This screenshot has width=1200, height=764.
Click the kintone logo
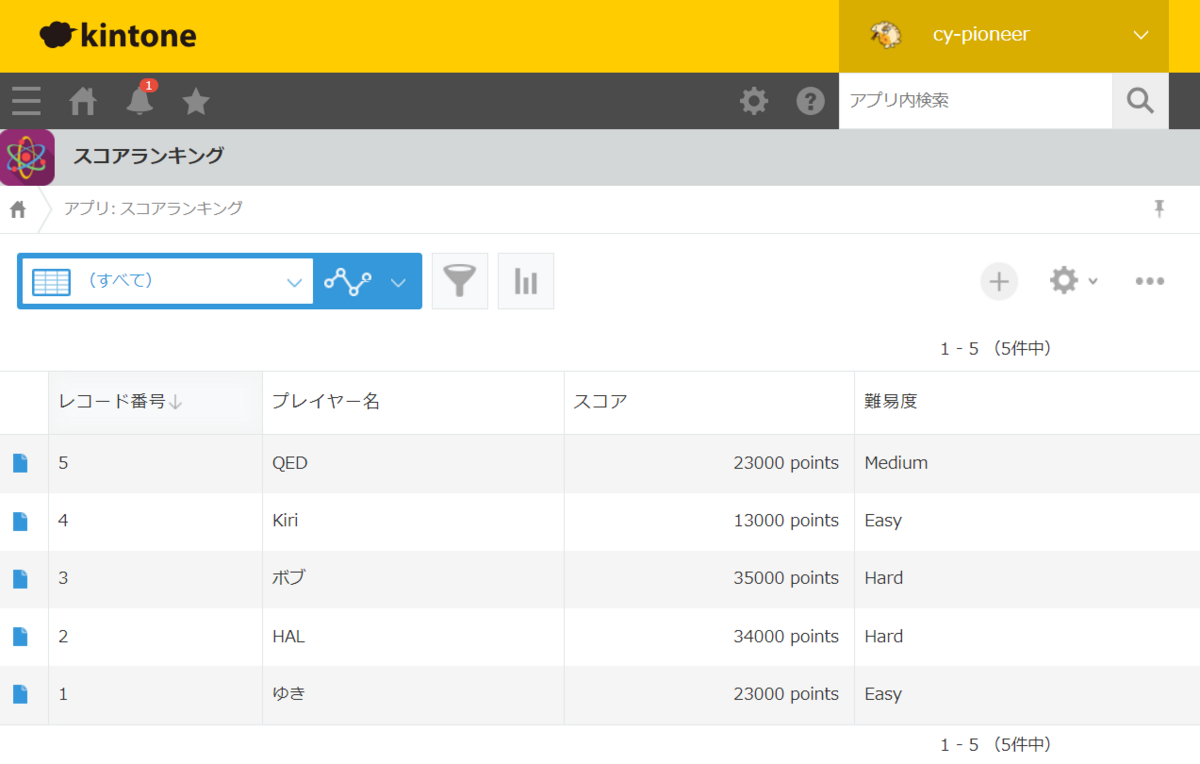click(118, 36)
